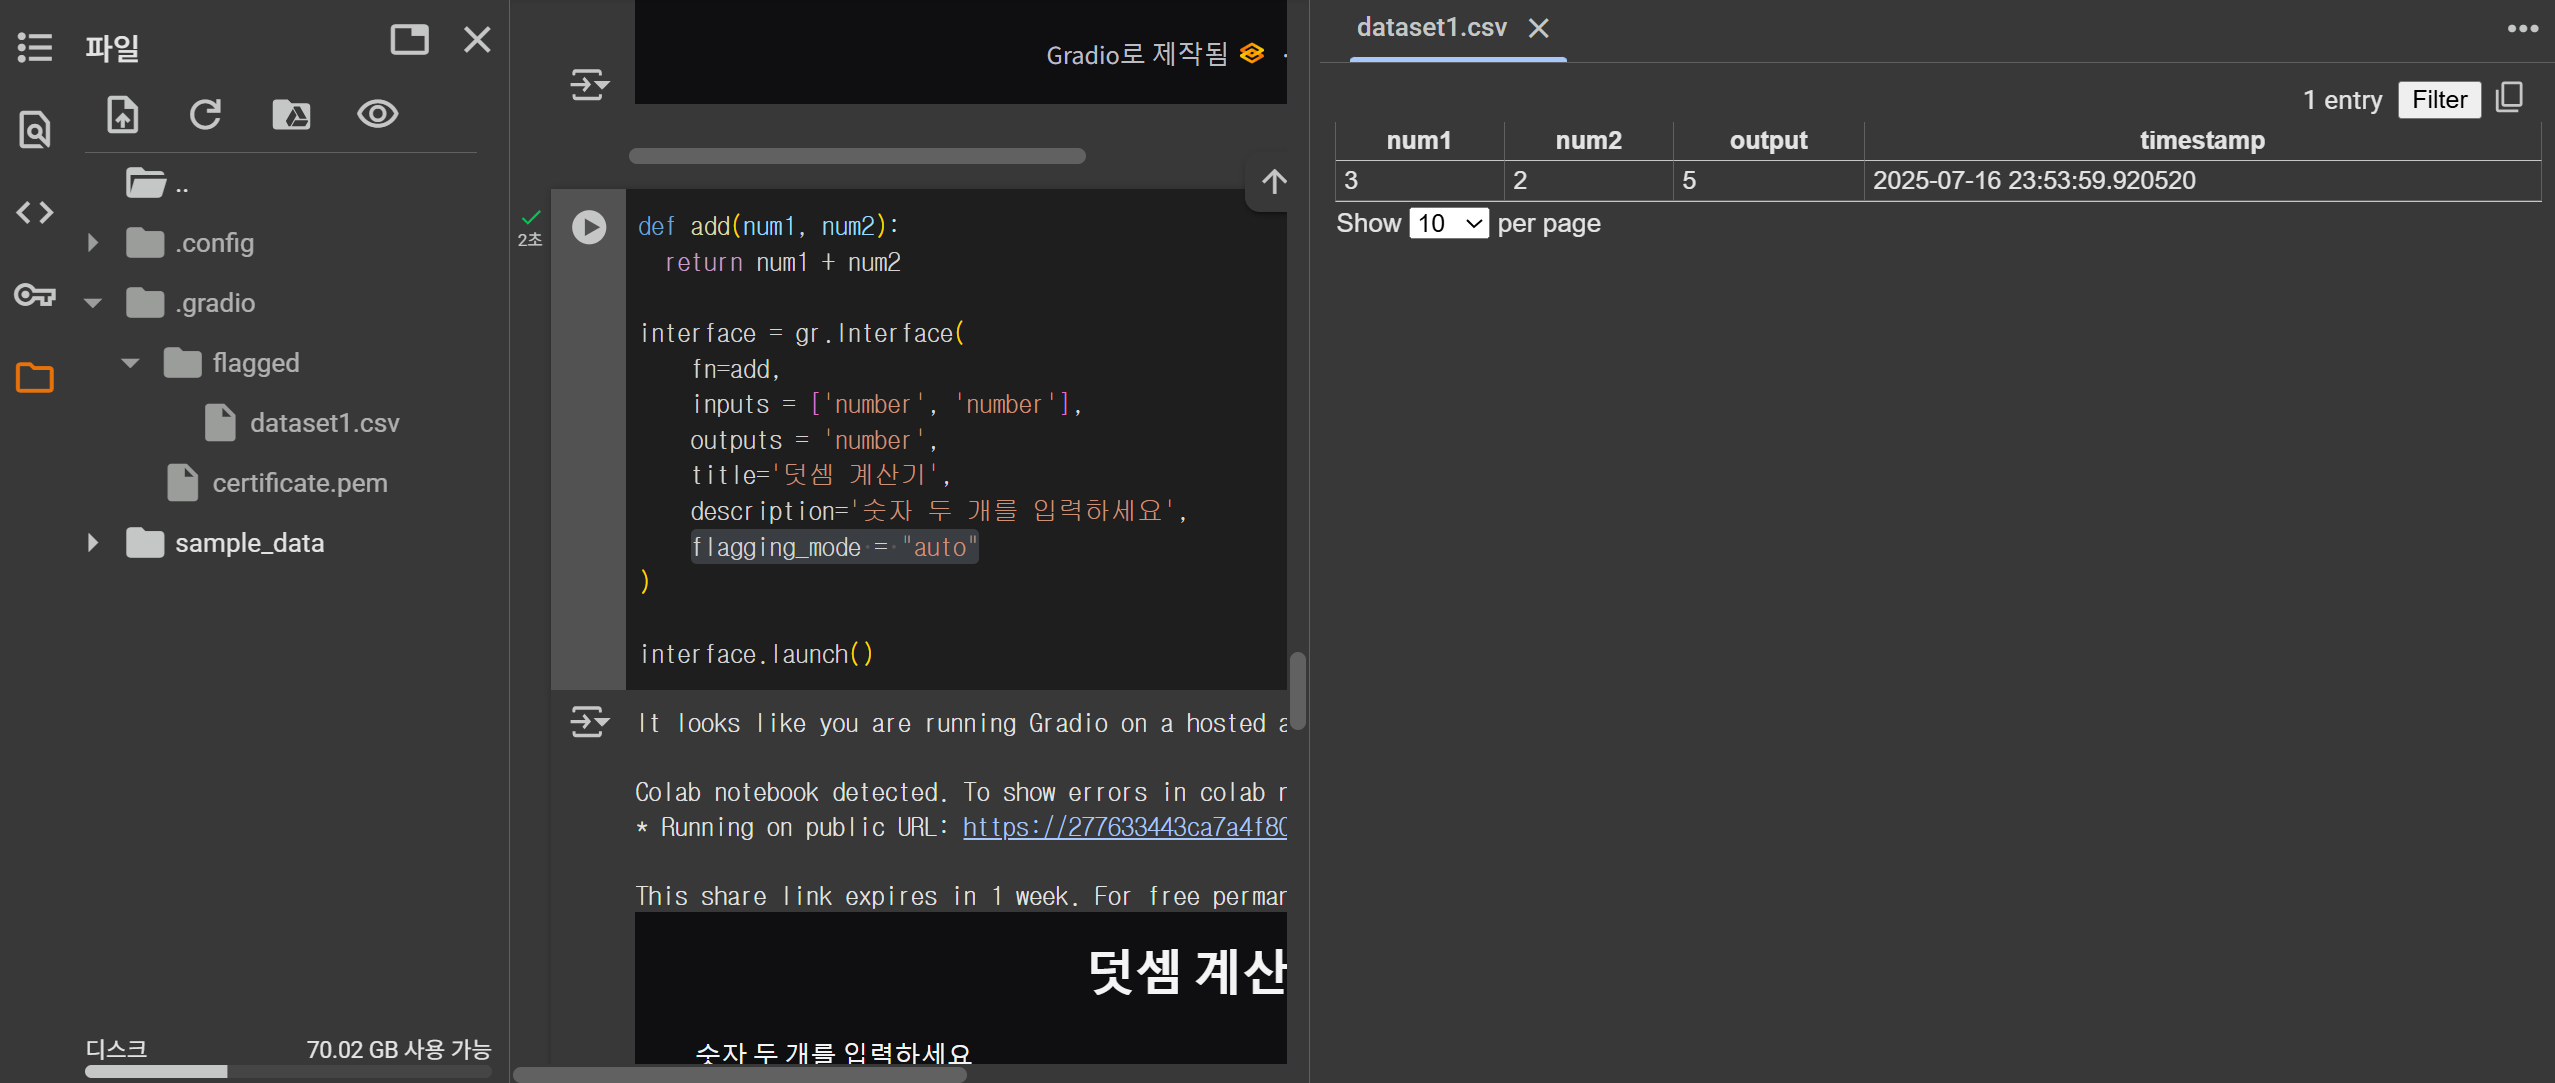Click the Filter button

pyautogui.click(x=2438, y=100)
